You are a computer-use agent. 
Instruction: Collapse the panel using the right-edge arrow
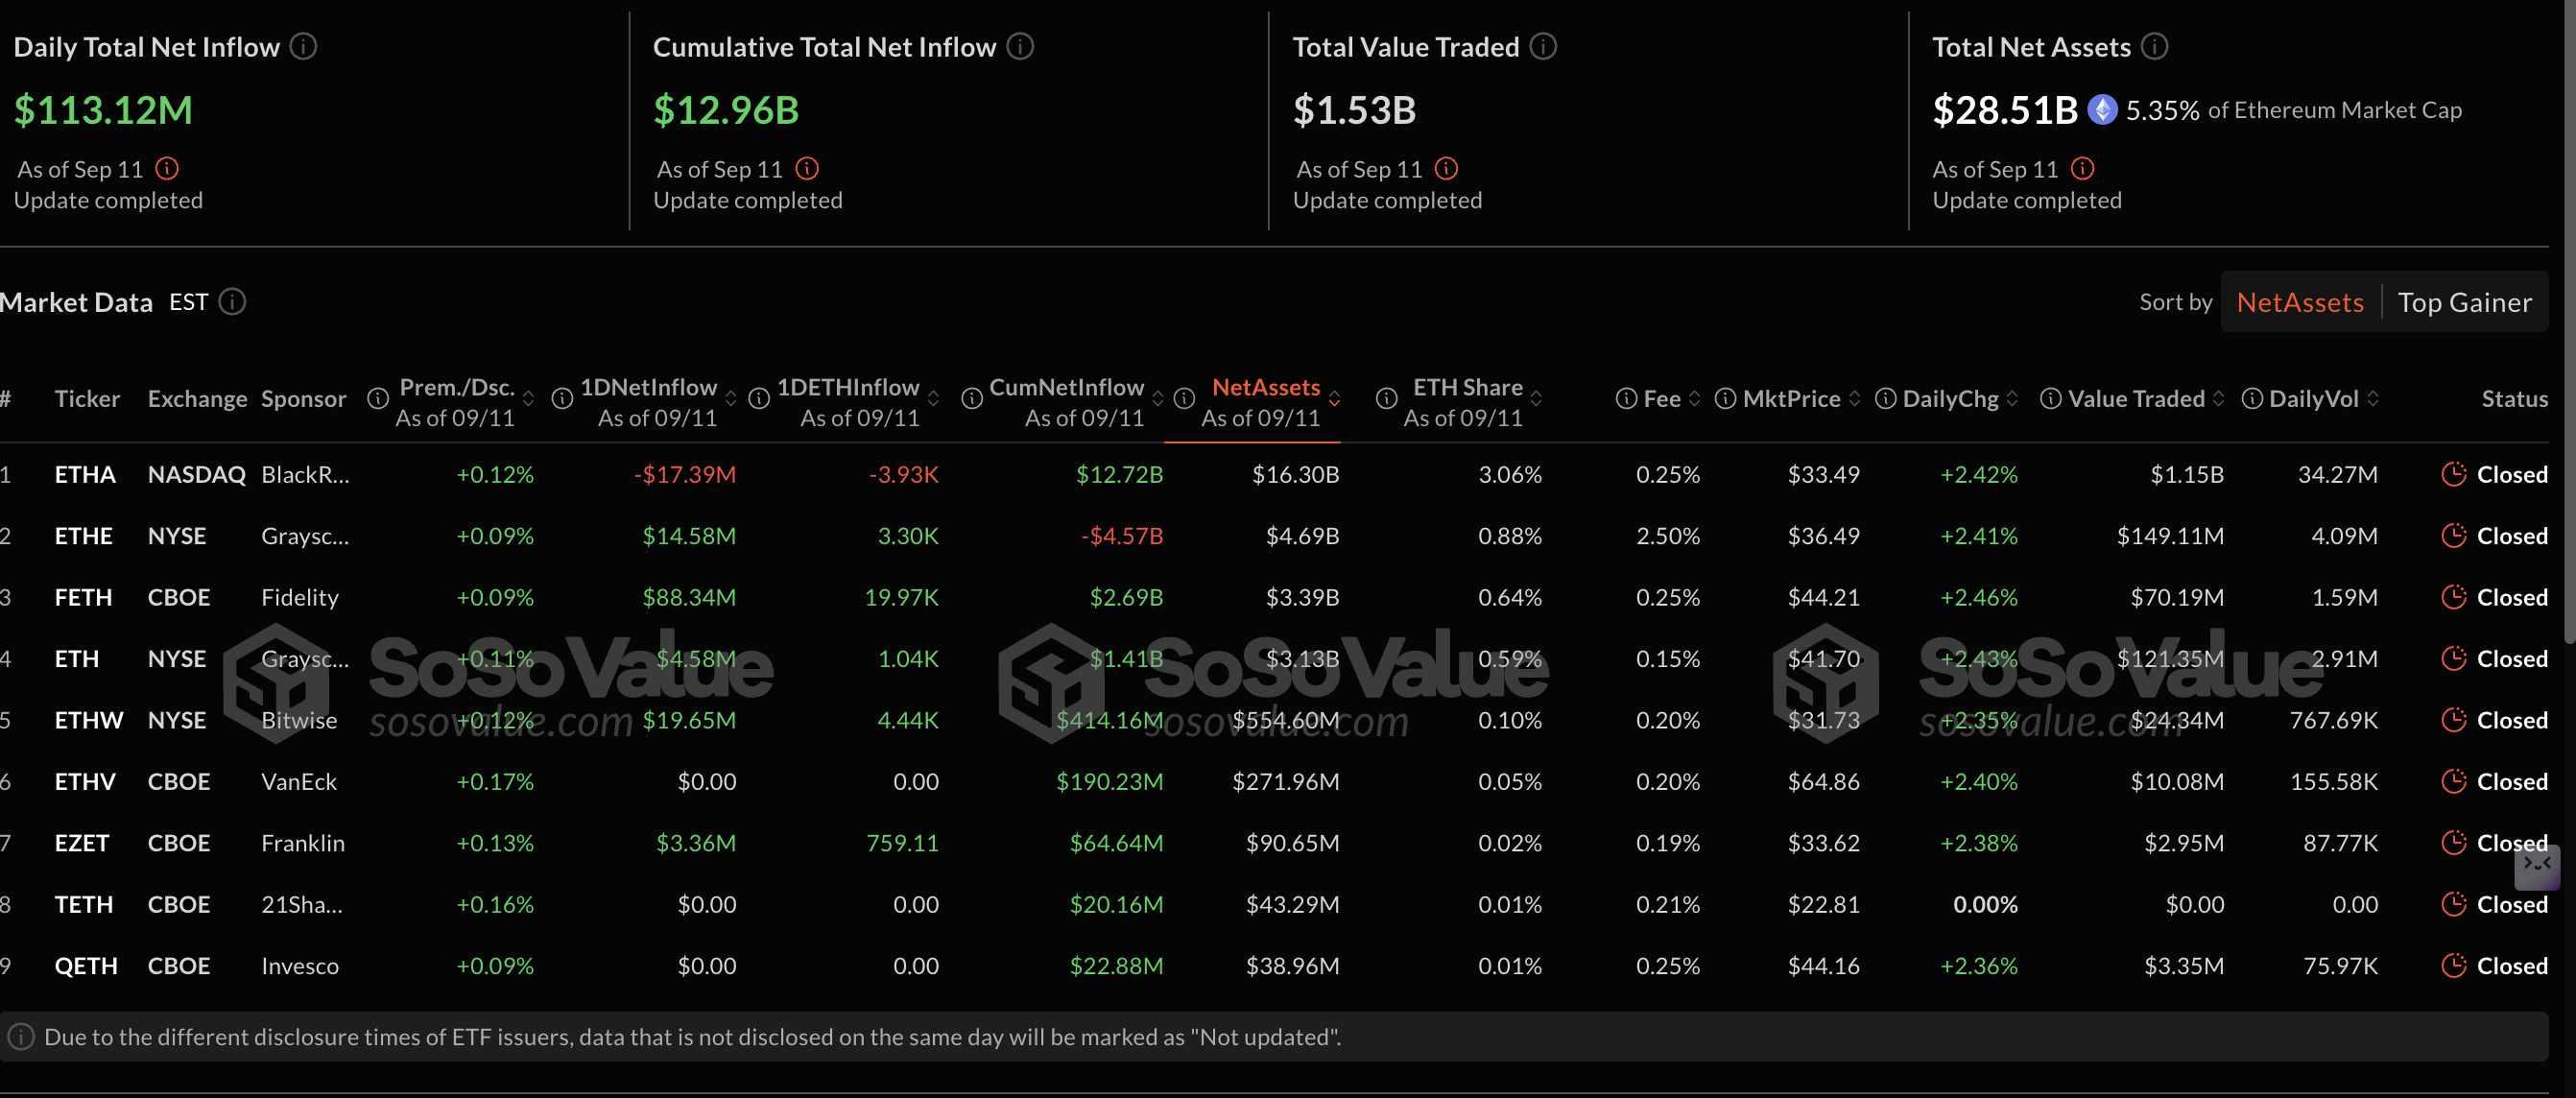[2536, 866]
